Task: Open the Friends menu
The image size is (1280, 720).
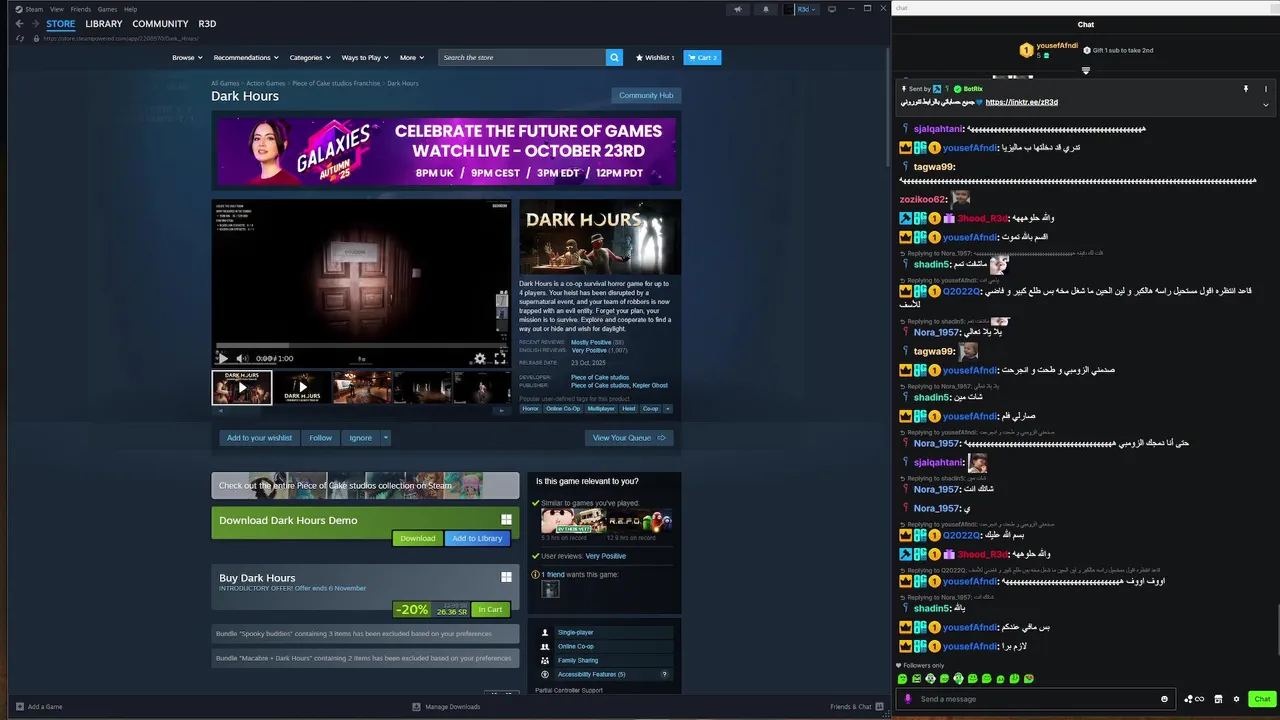Action: [80, 9]
